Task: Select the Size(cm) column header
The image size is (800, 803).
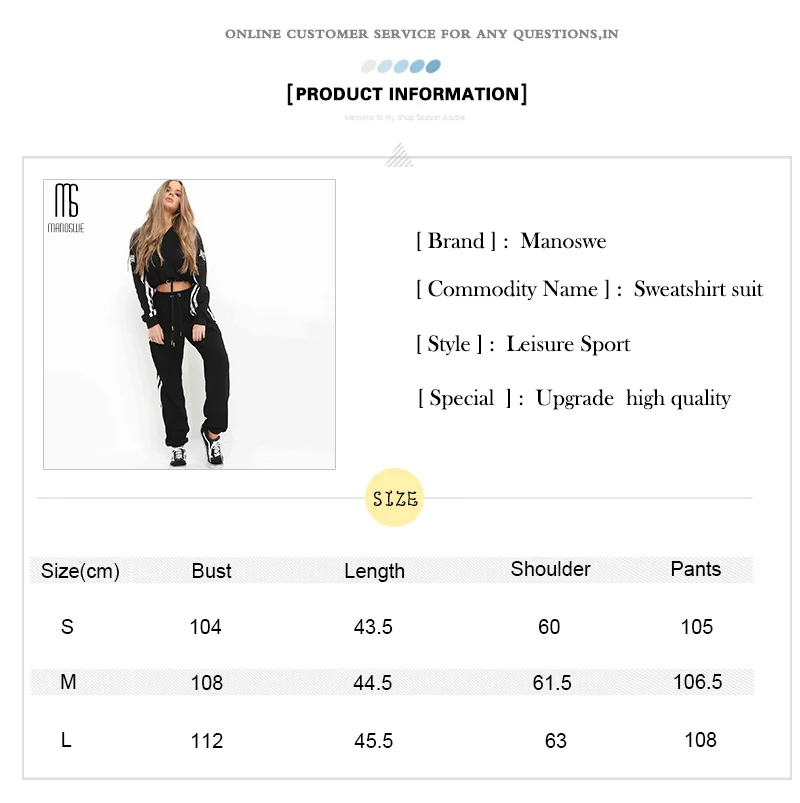Action: tap(80, 571)
